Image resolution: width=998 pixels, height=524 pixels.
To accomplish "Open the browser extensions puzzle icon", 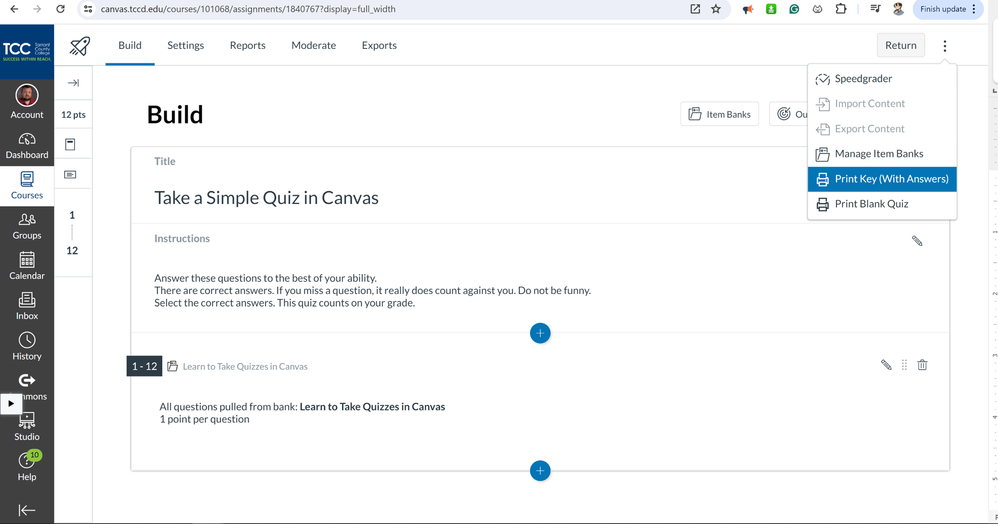I will tap(841, 9).
